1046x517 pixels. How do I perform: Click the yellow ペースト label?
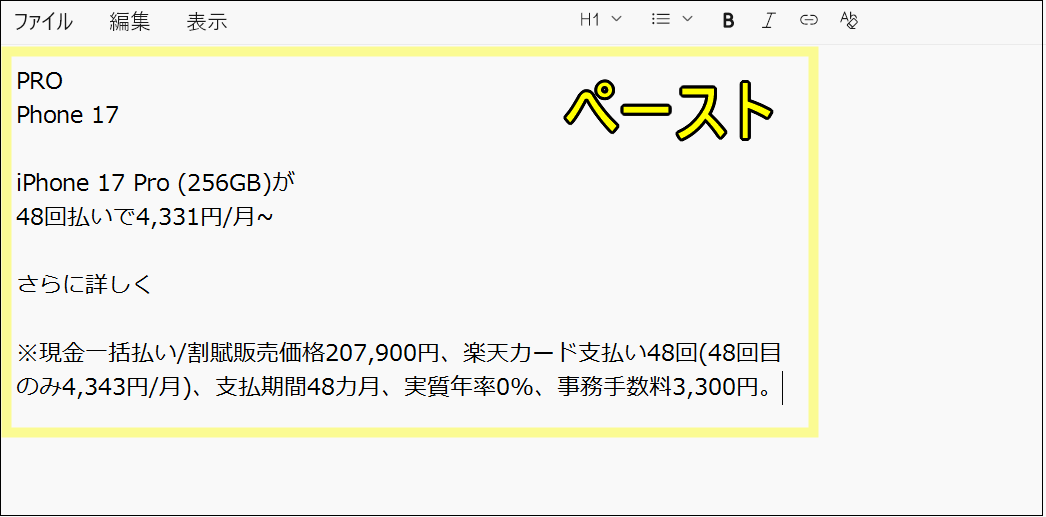click(x=667, y=113)
